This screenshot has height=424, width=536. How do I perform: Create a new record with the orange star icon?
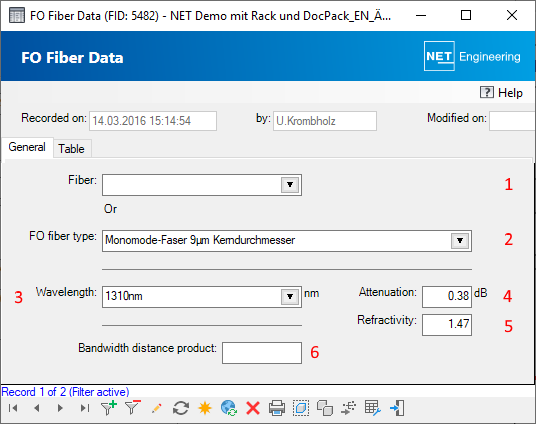(205, 408)
